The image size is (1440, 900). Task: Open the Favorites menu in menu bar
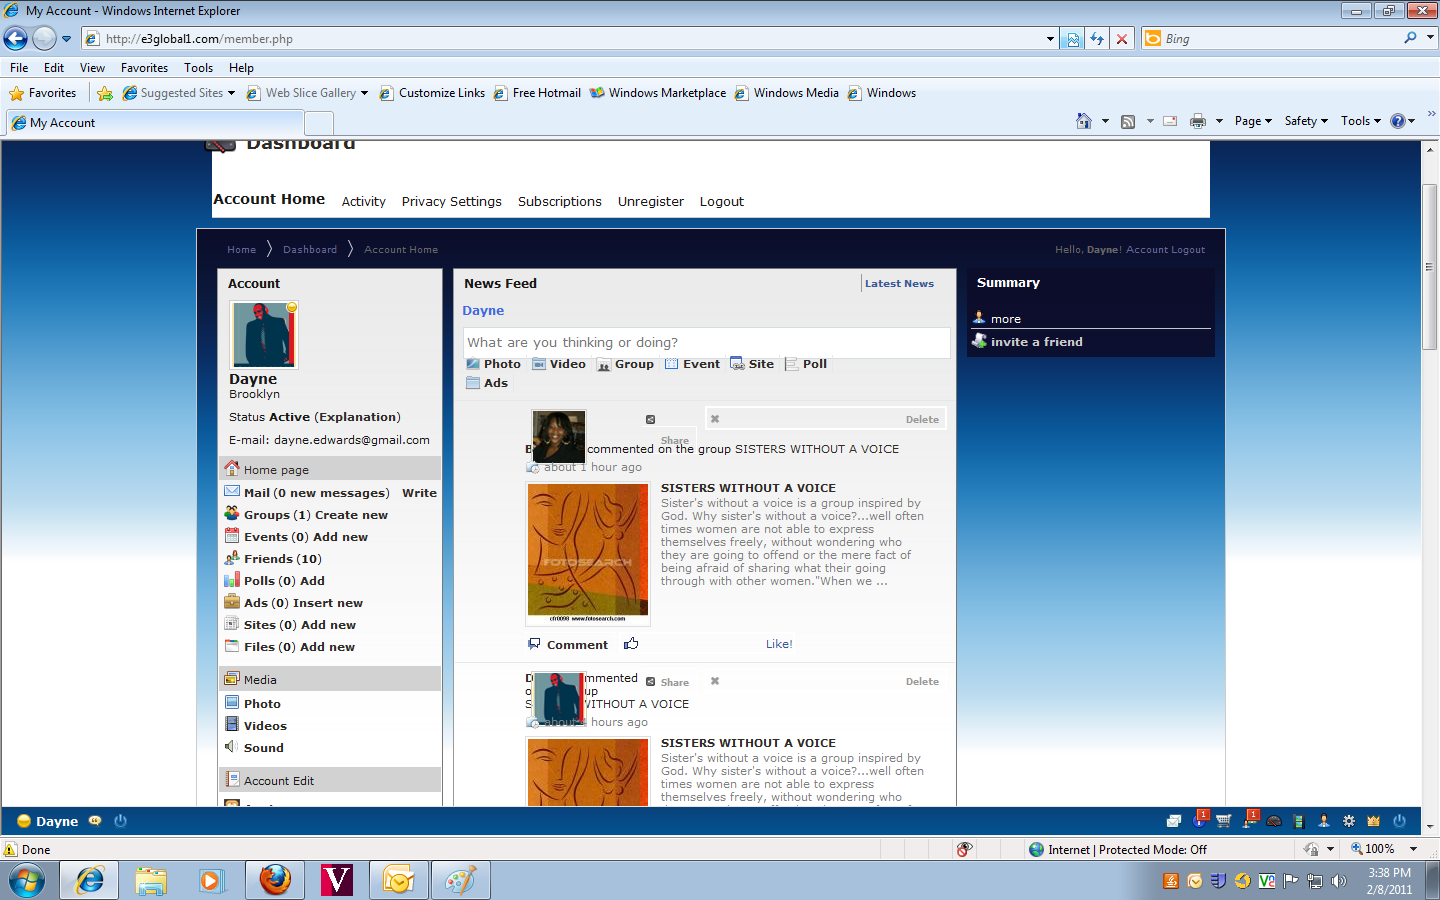pyautogui.click(x=144, y=68)
